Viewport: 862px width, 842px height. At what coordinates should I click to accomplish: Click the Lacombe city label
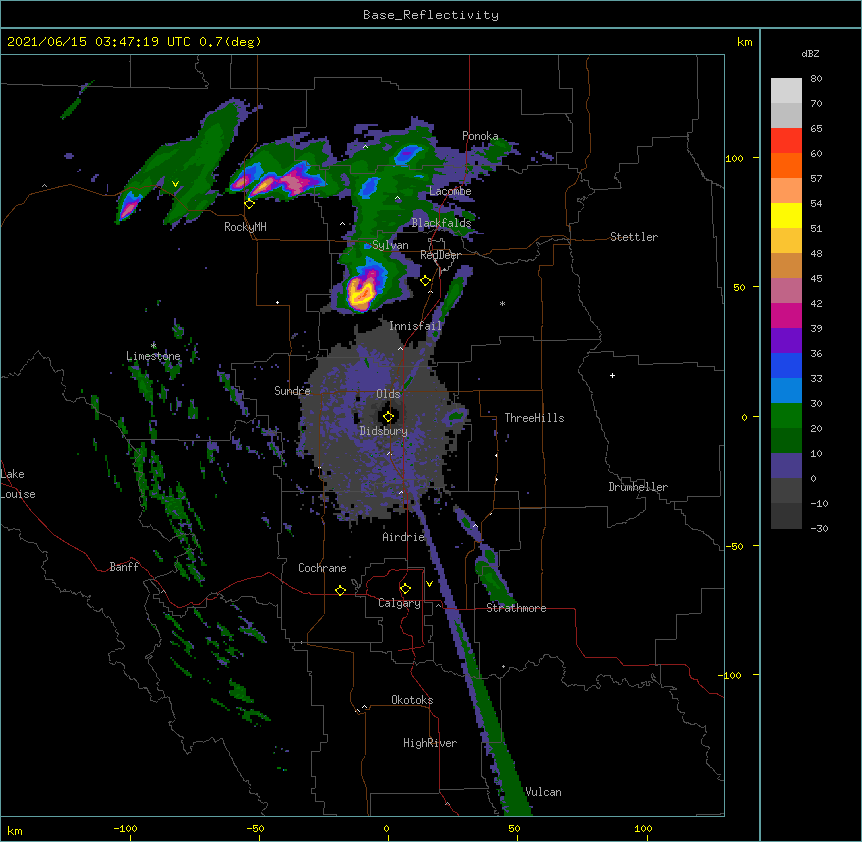(x=450, y=191)
